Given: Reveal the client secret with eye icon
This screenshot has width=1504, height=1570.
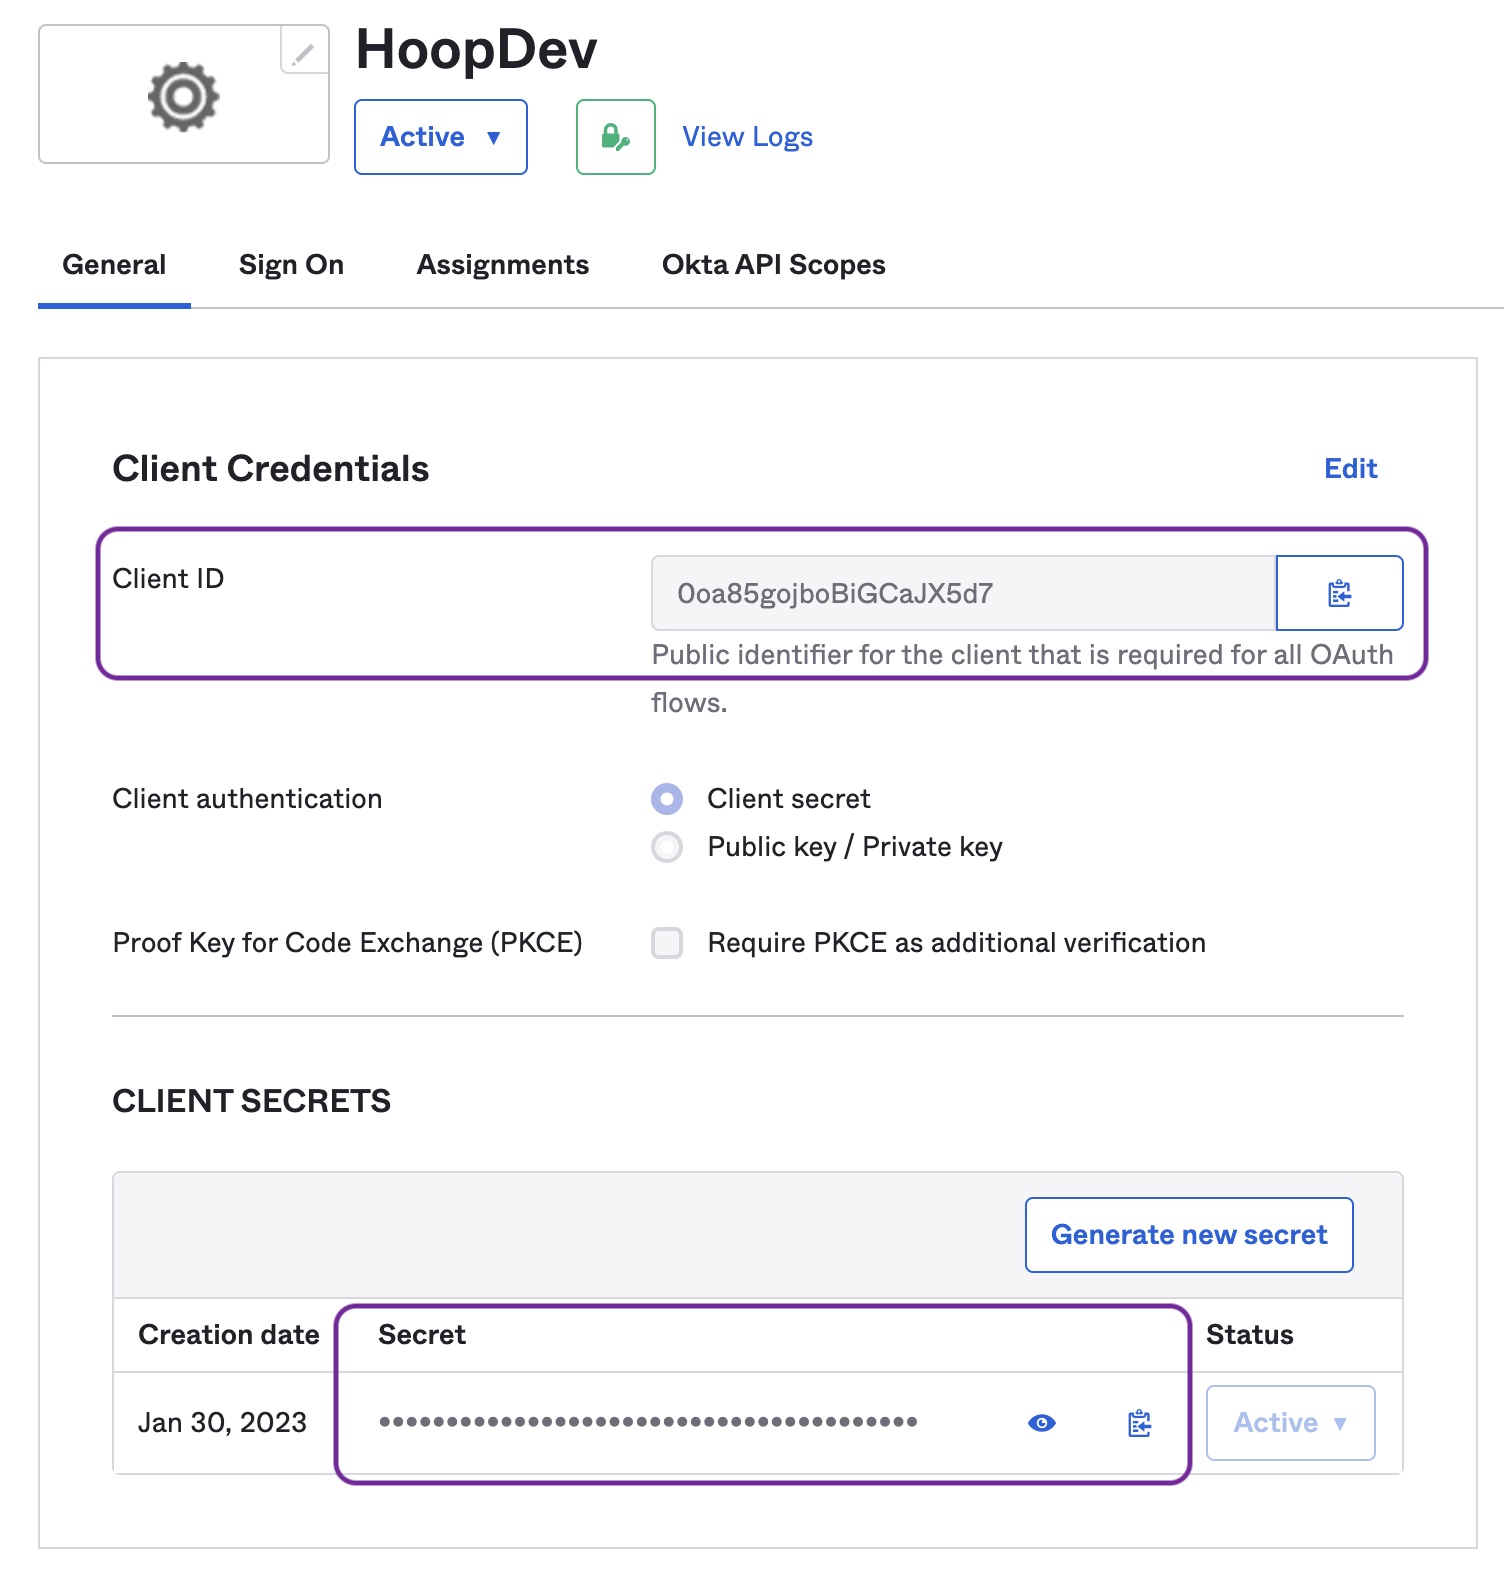Looking at the screenshot, I should 1041,1423.
